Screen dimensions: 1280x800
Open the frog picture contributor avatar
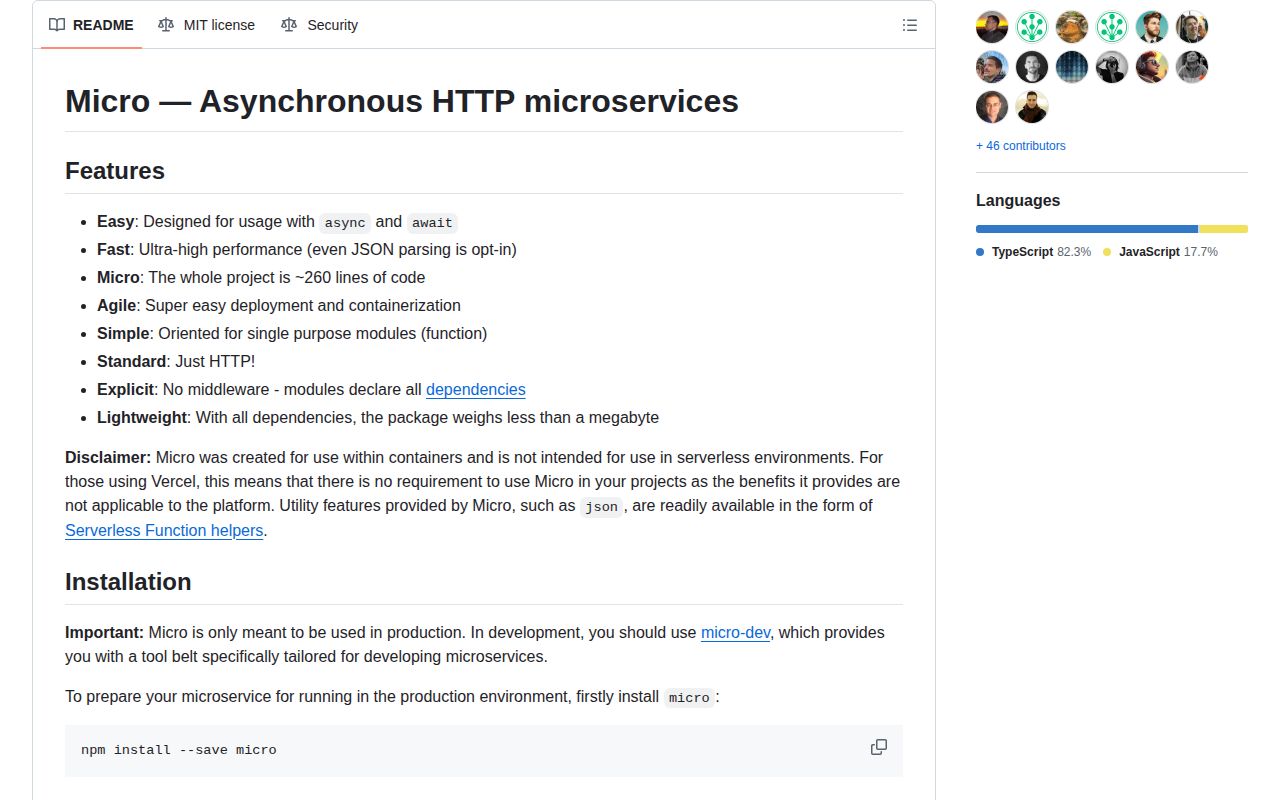(x=1072, y=27)
